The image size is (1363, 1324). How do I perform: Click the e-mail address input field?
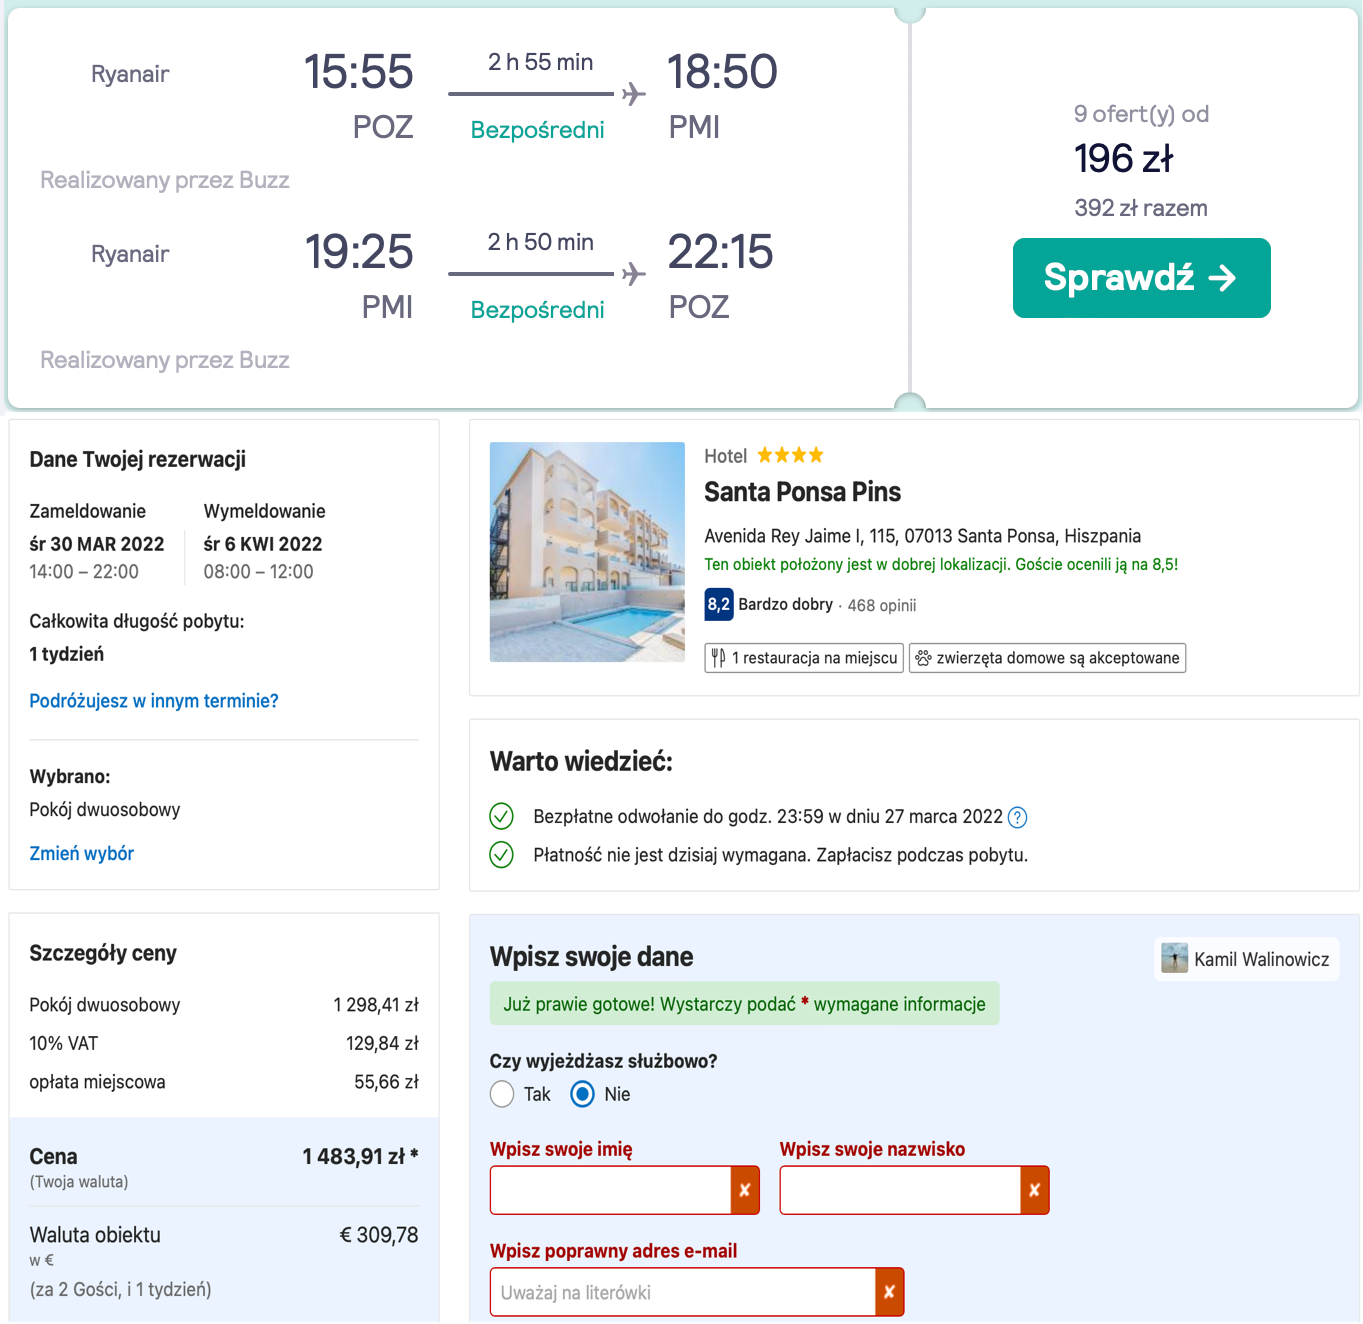[x=682, y=1292]
